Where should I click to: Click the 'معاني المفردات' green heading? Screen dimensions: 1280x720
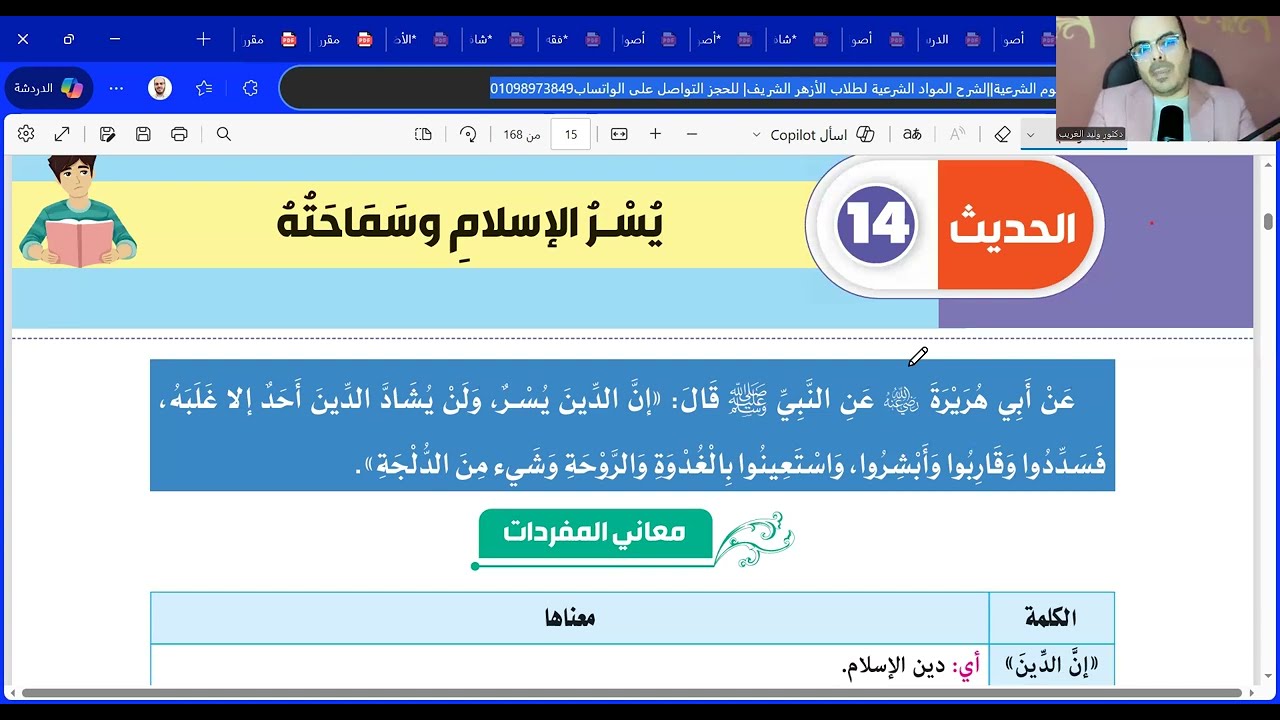point(595,533)
